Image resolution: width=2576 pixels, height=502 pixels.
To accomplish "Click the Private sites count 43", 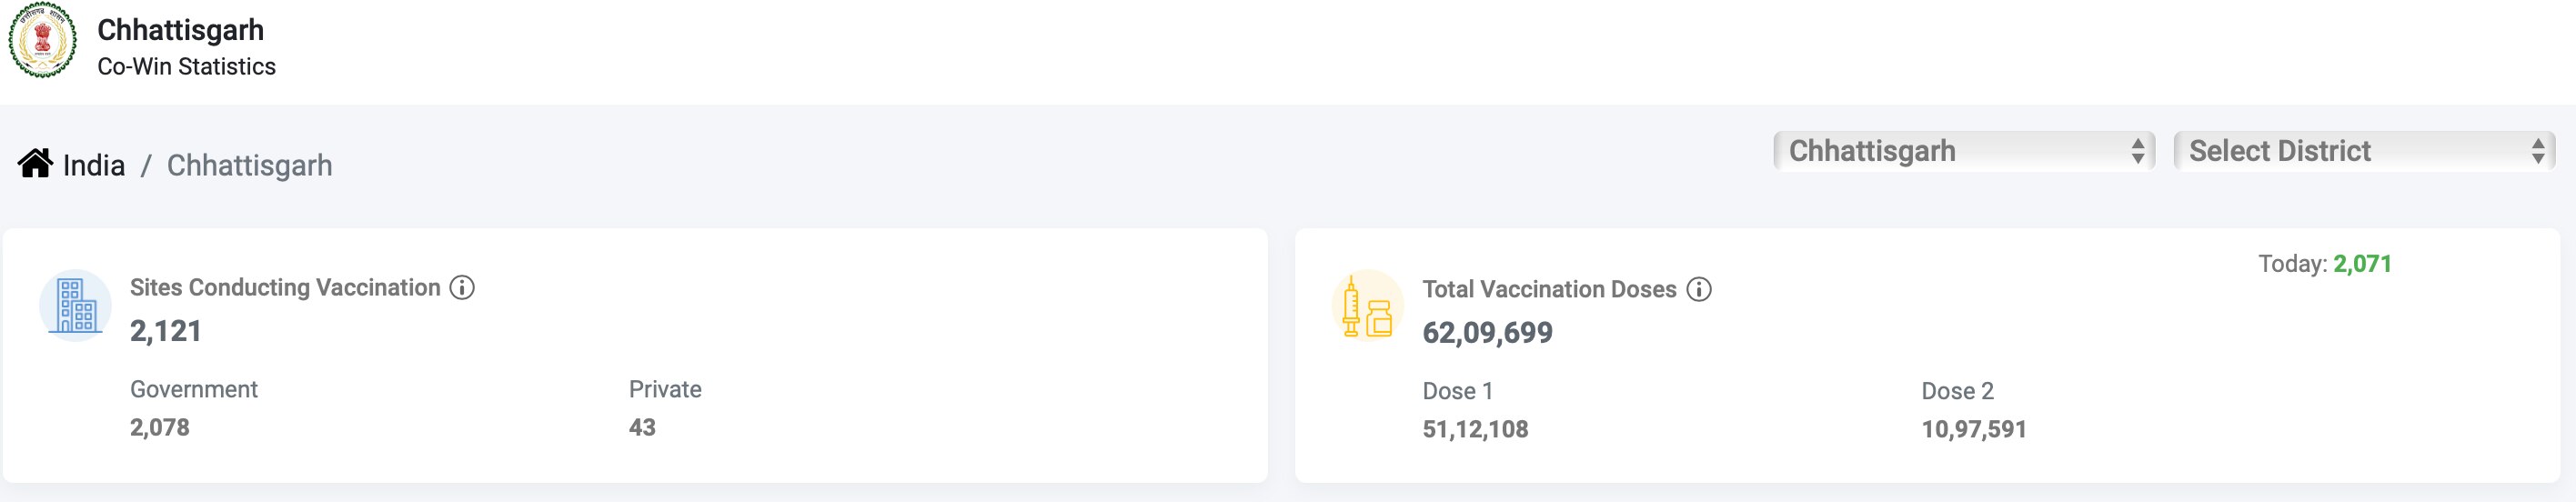I will pos(642,428).
